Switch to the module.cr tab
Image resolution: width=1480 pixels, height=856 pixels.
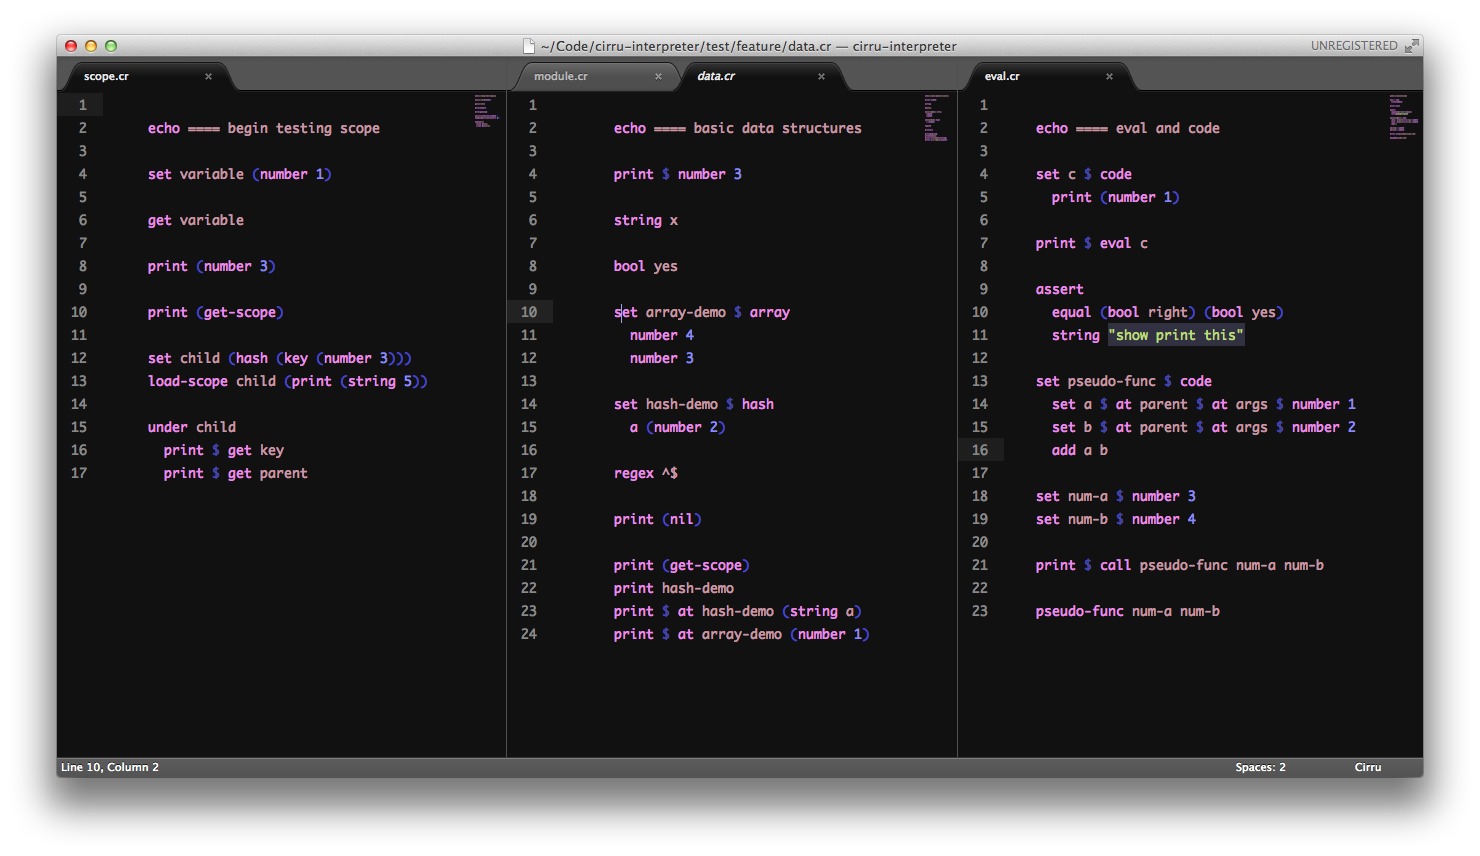[x=596, y=76]
